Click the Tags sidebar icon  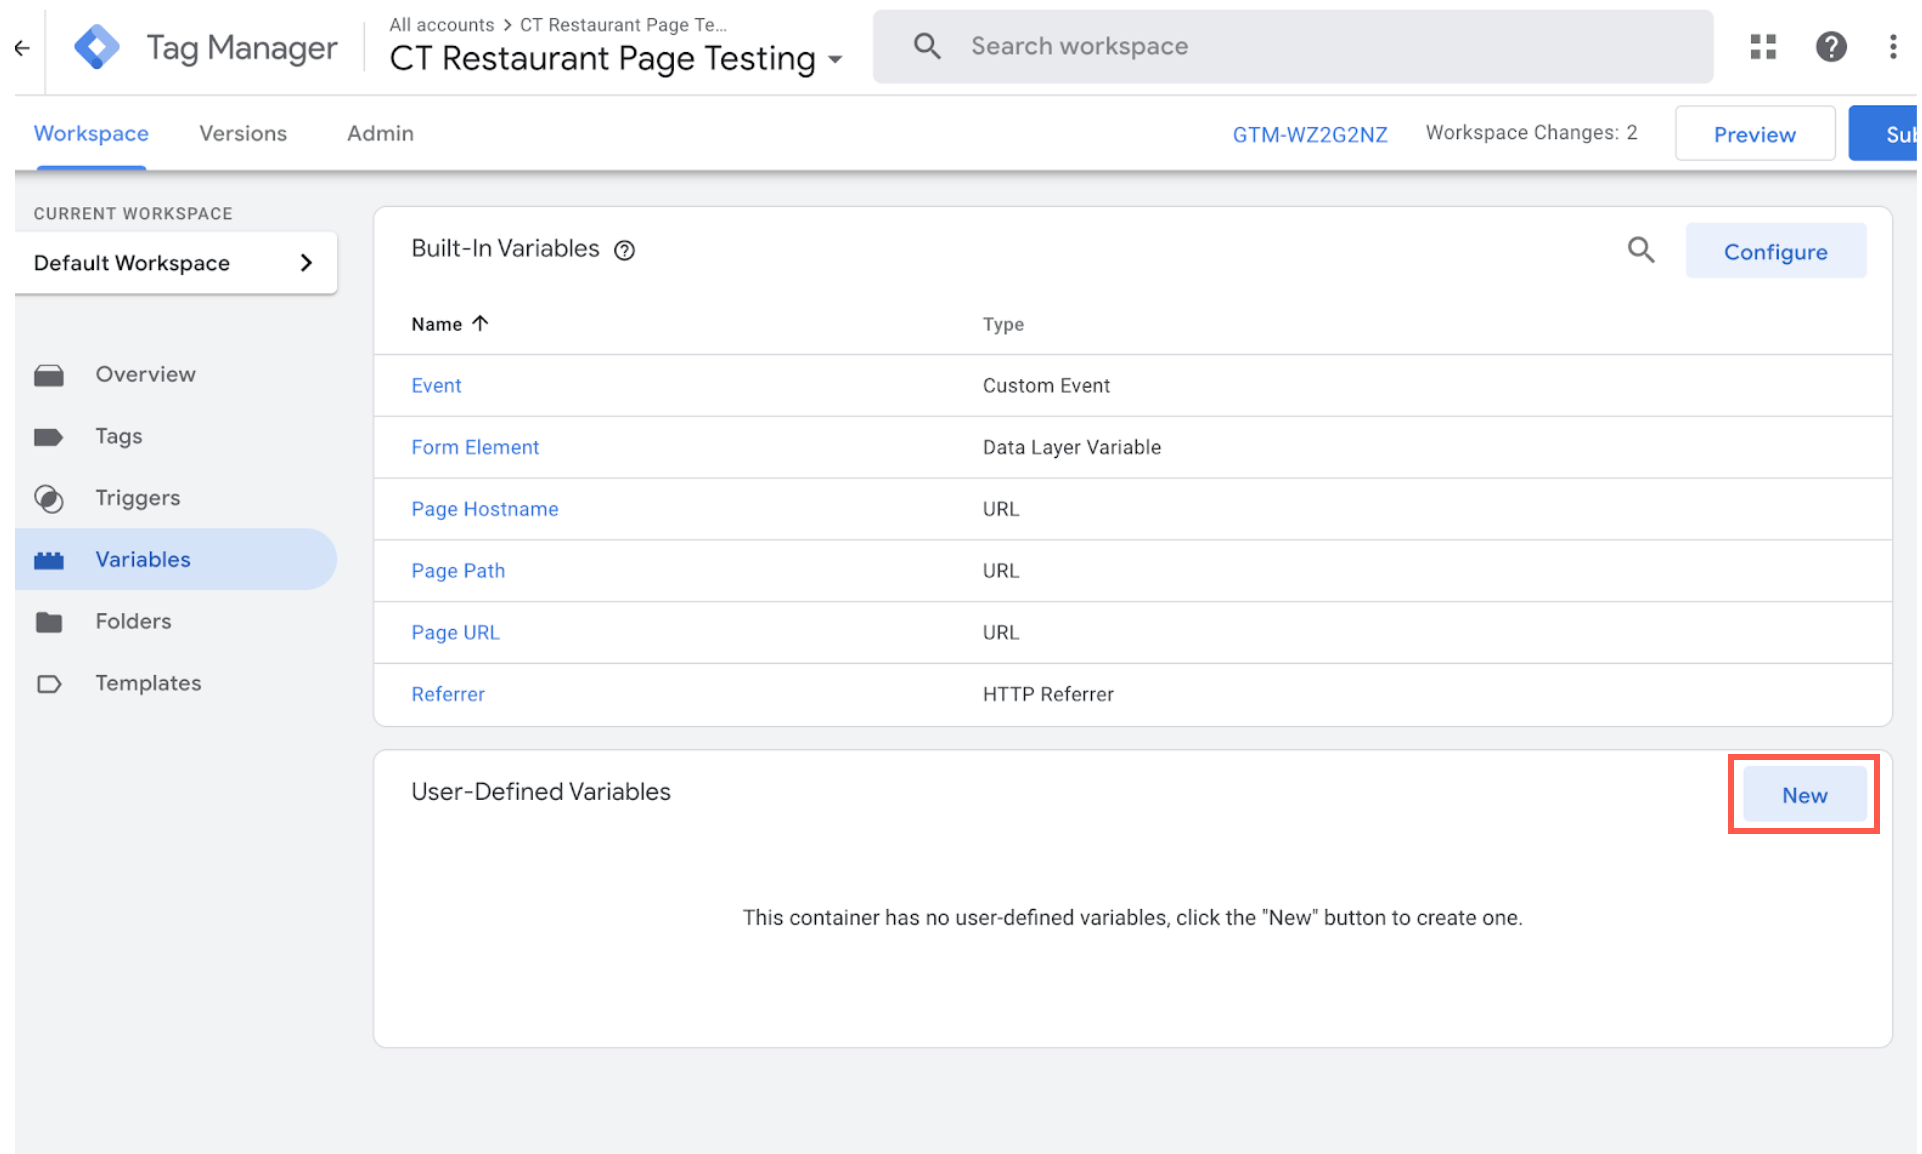pos(49,437)
